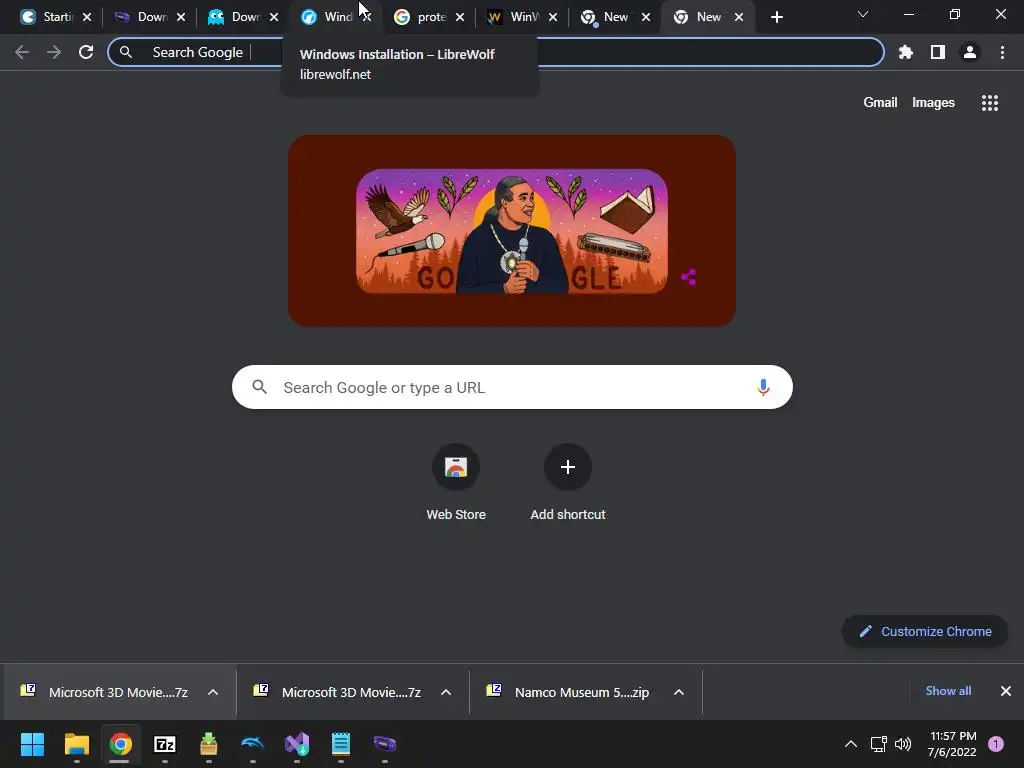The width and height of the screenshot is (1024, 768).
Task: Open the volume control in tray
Action: pyautogui.click(x=903, y=744)
